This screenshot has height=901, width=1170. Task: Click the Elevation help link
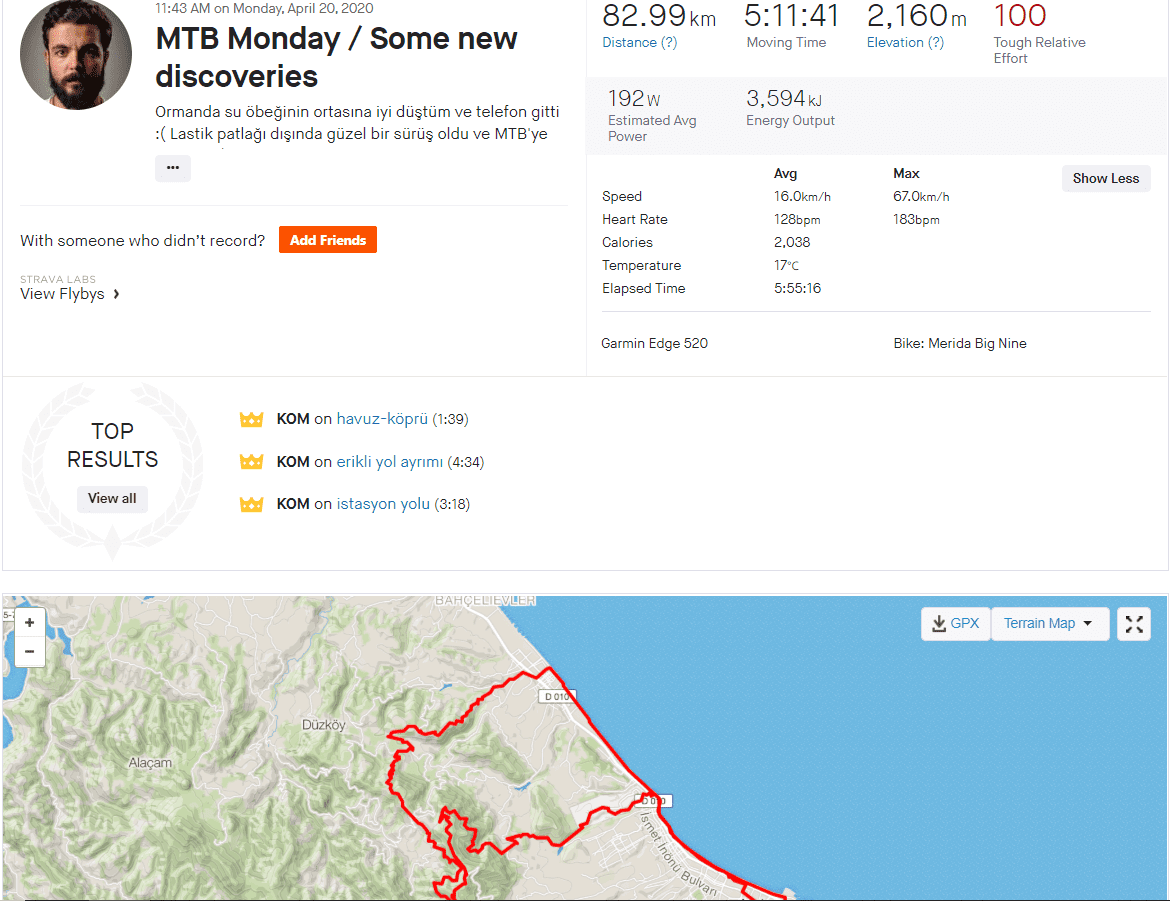[x=905, y=42]
